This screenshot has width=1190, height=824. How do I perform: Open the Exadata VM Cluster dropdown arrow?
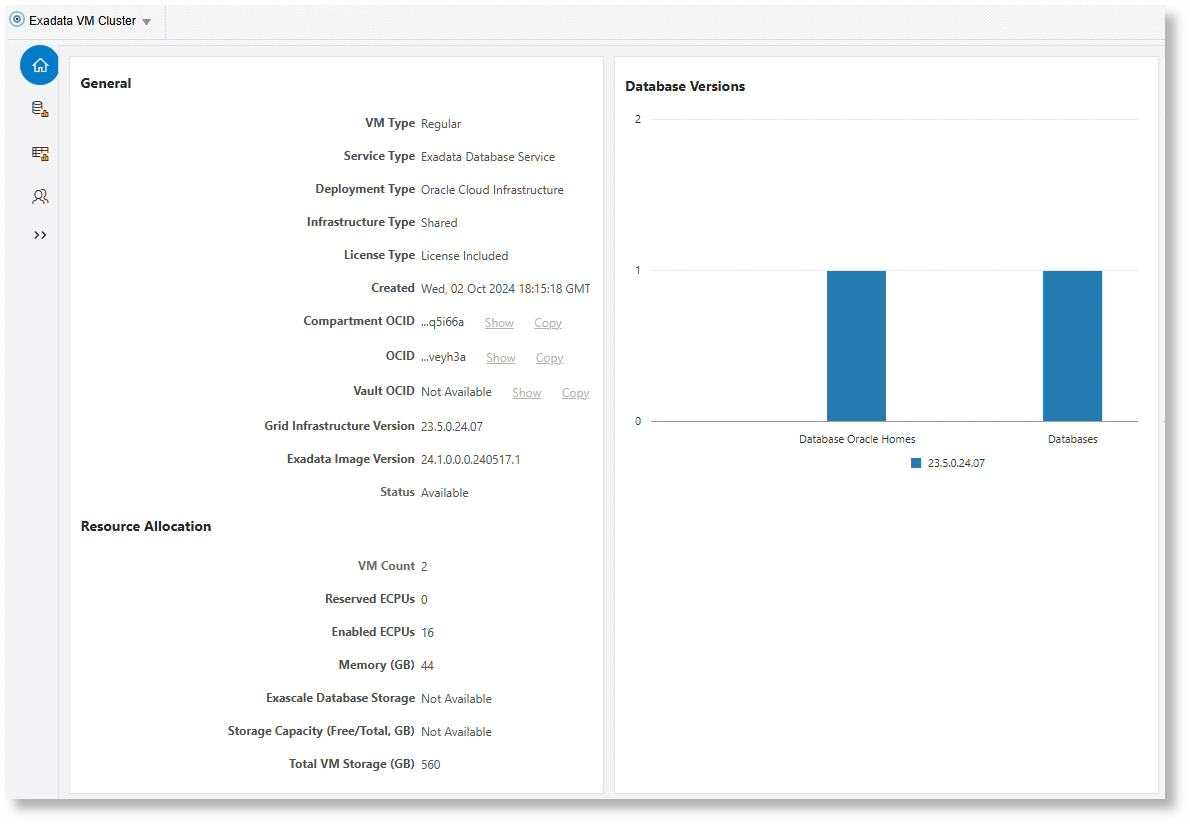[146, 22]
